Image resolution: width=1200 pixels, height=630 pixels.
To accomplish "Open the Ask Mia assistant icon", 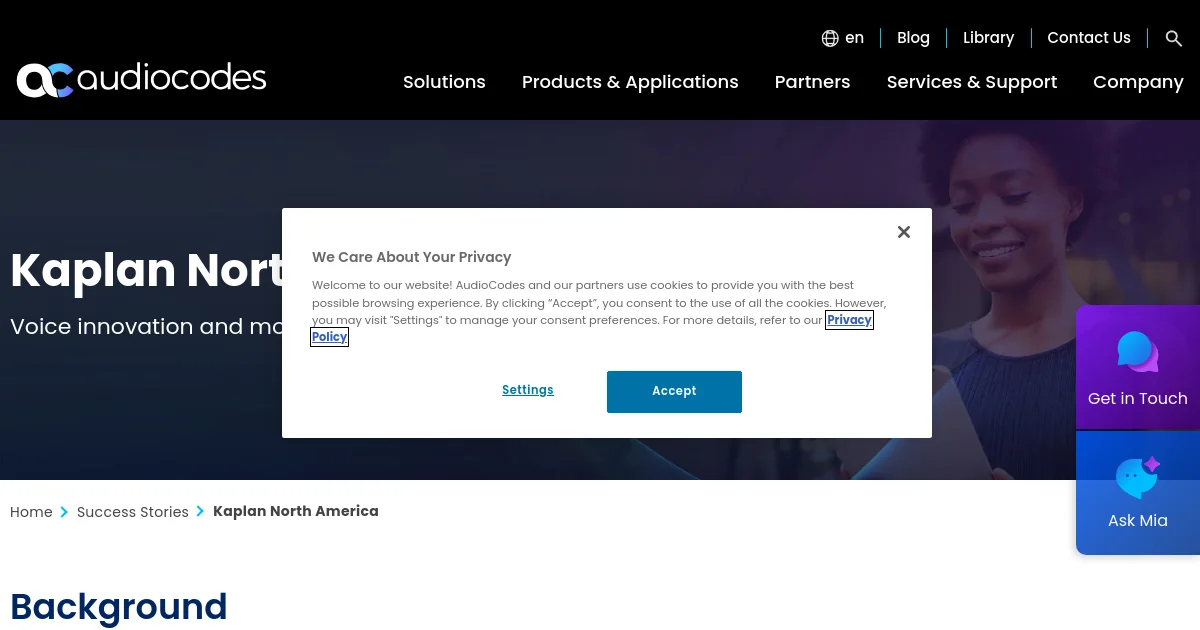I will pos(1138,477).
